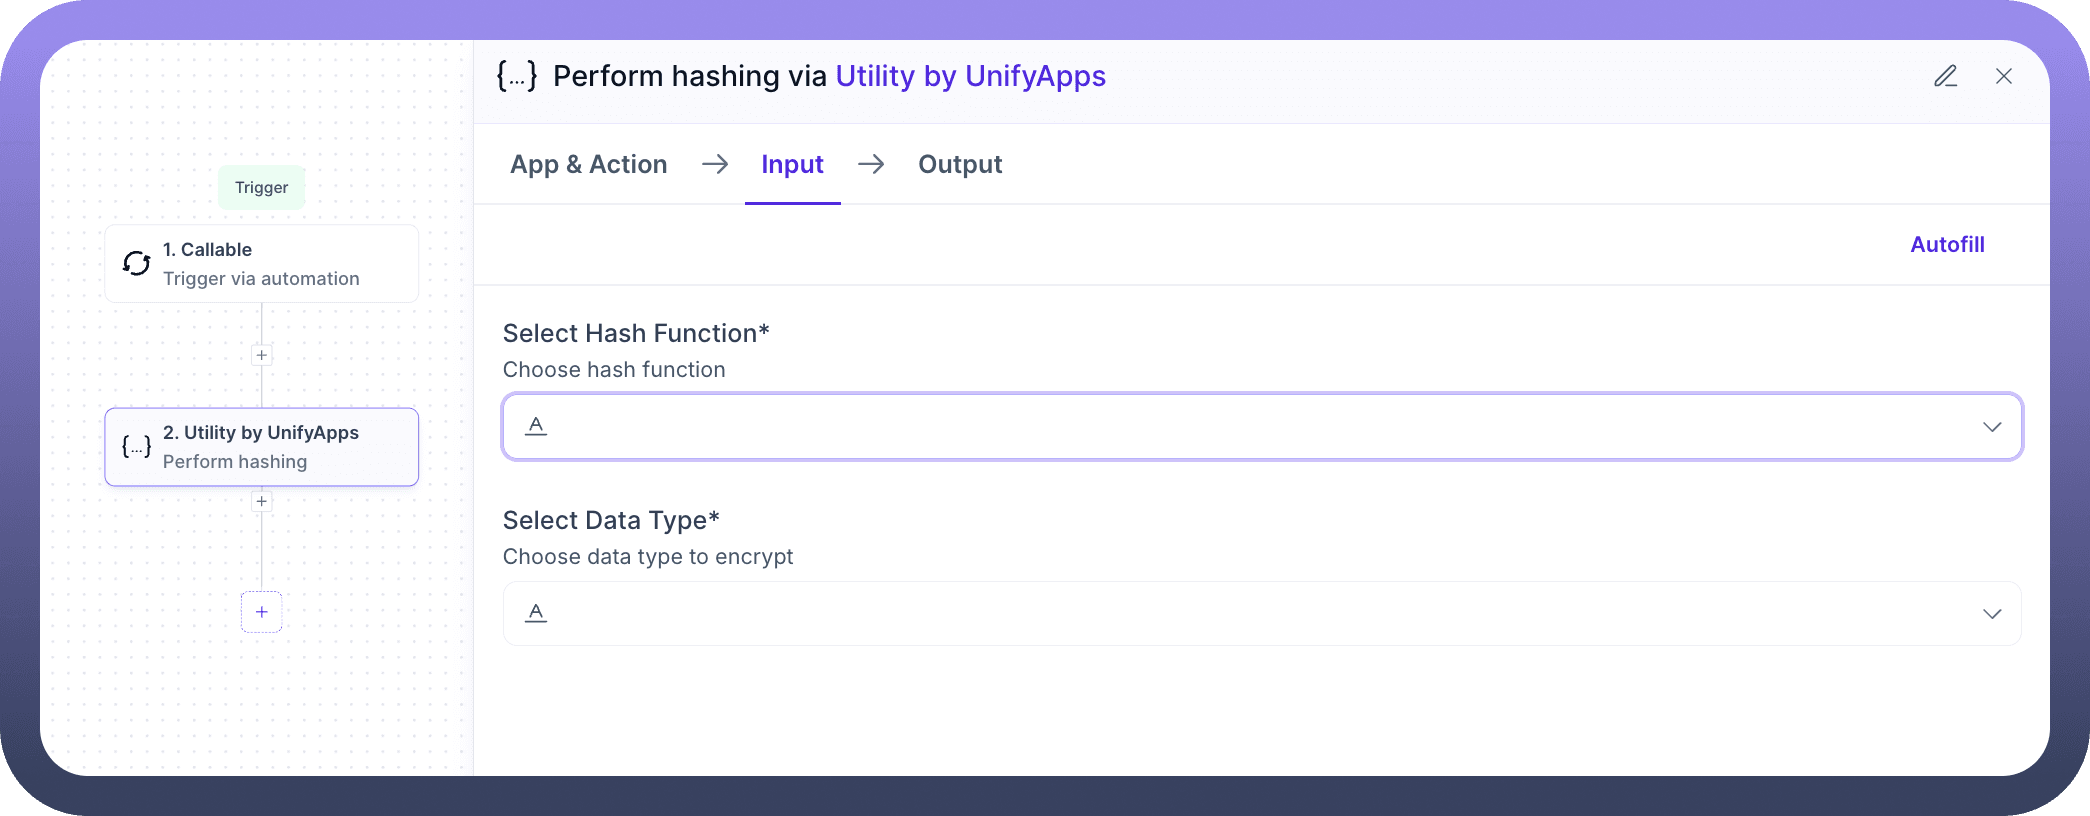This screenshot has width=2090, height=816.
Task: Click the Utility step curly braces icon
Action: (x=137, y=447)
